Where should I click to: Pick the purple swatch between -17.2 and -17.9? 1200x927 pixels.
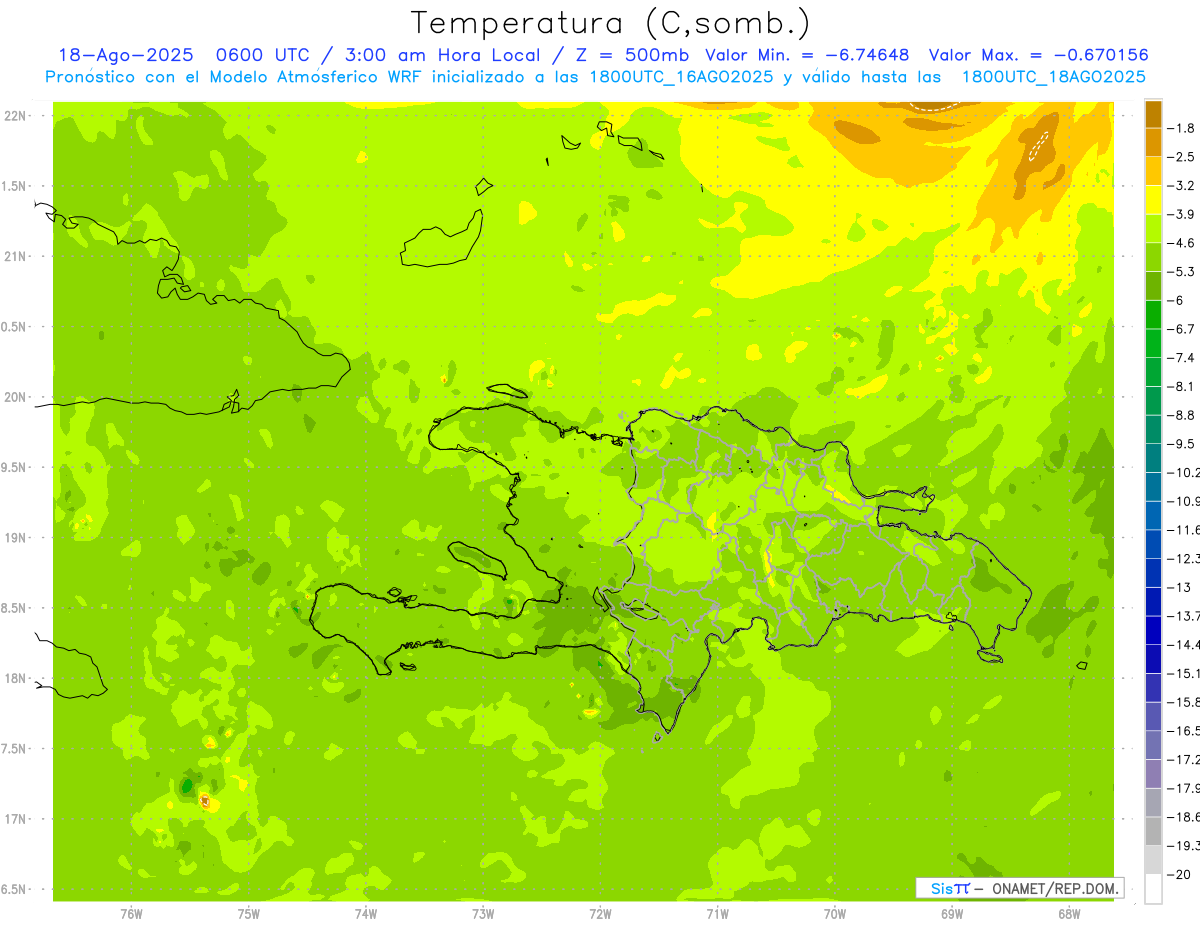1153,774
